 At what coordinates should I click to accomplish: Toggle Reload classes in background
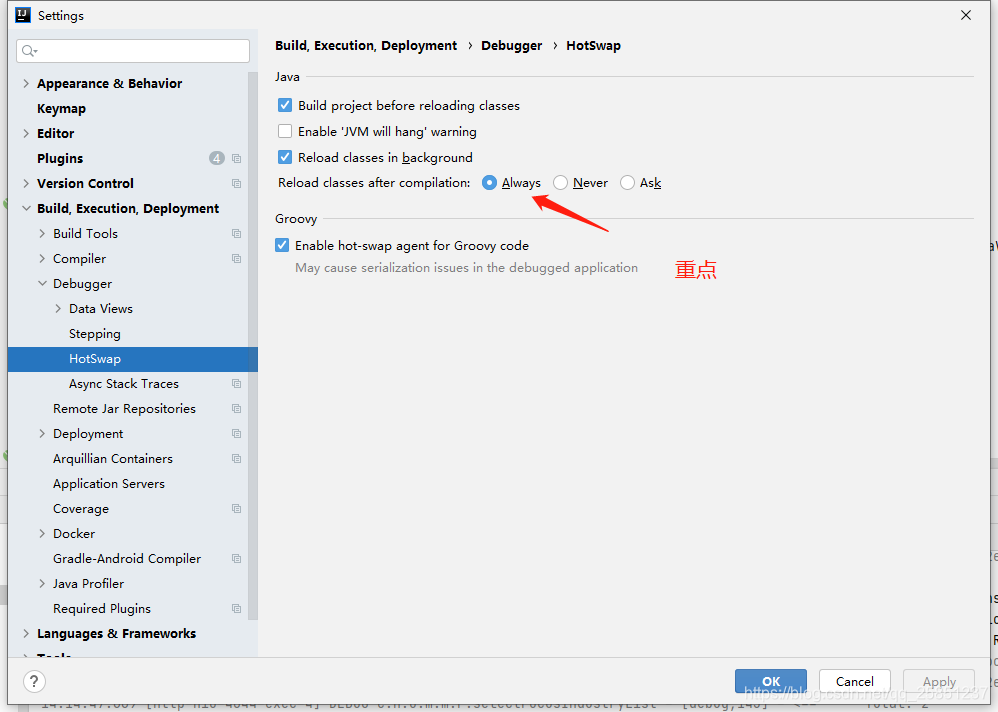pos(285,157)
